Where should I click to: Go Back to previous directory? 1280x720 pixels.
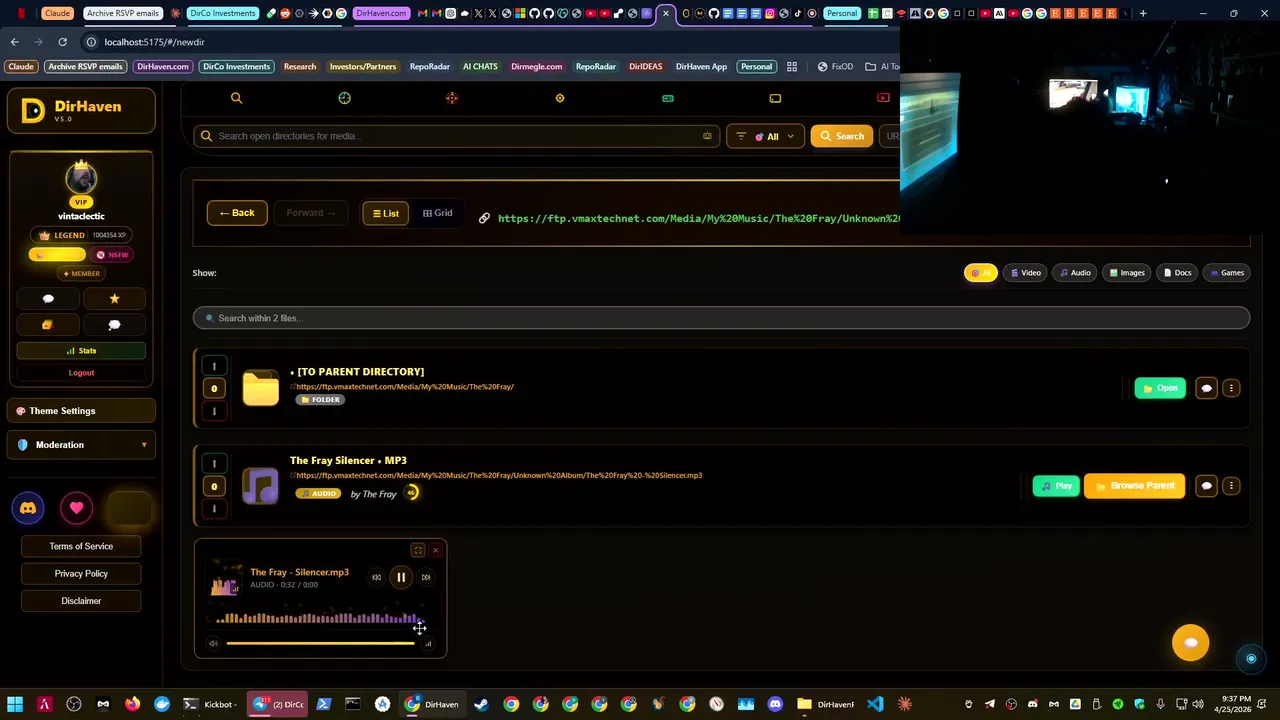click(237, 213)
